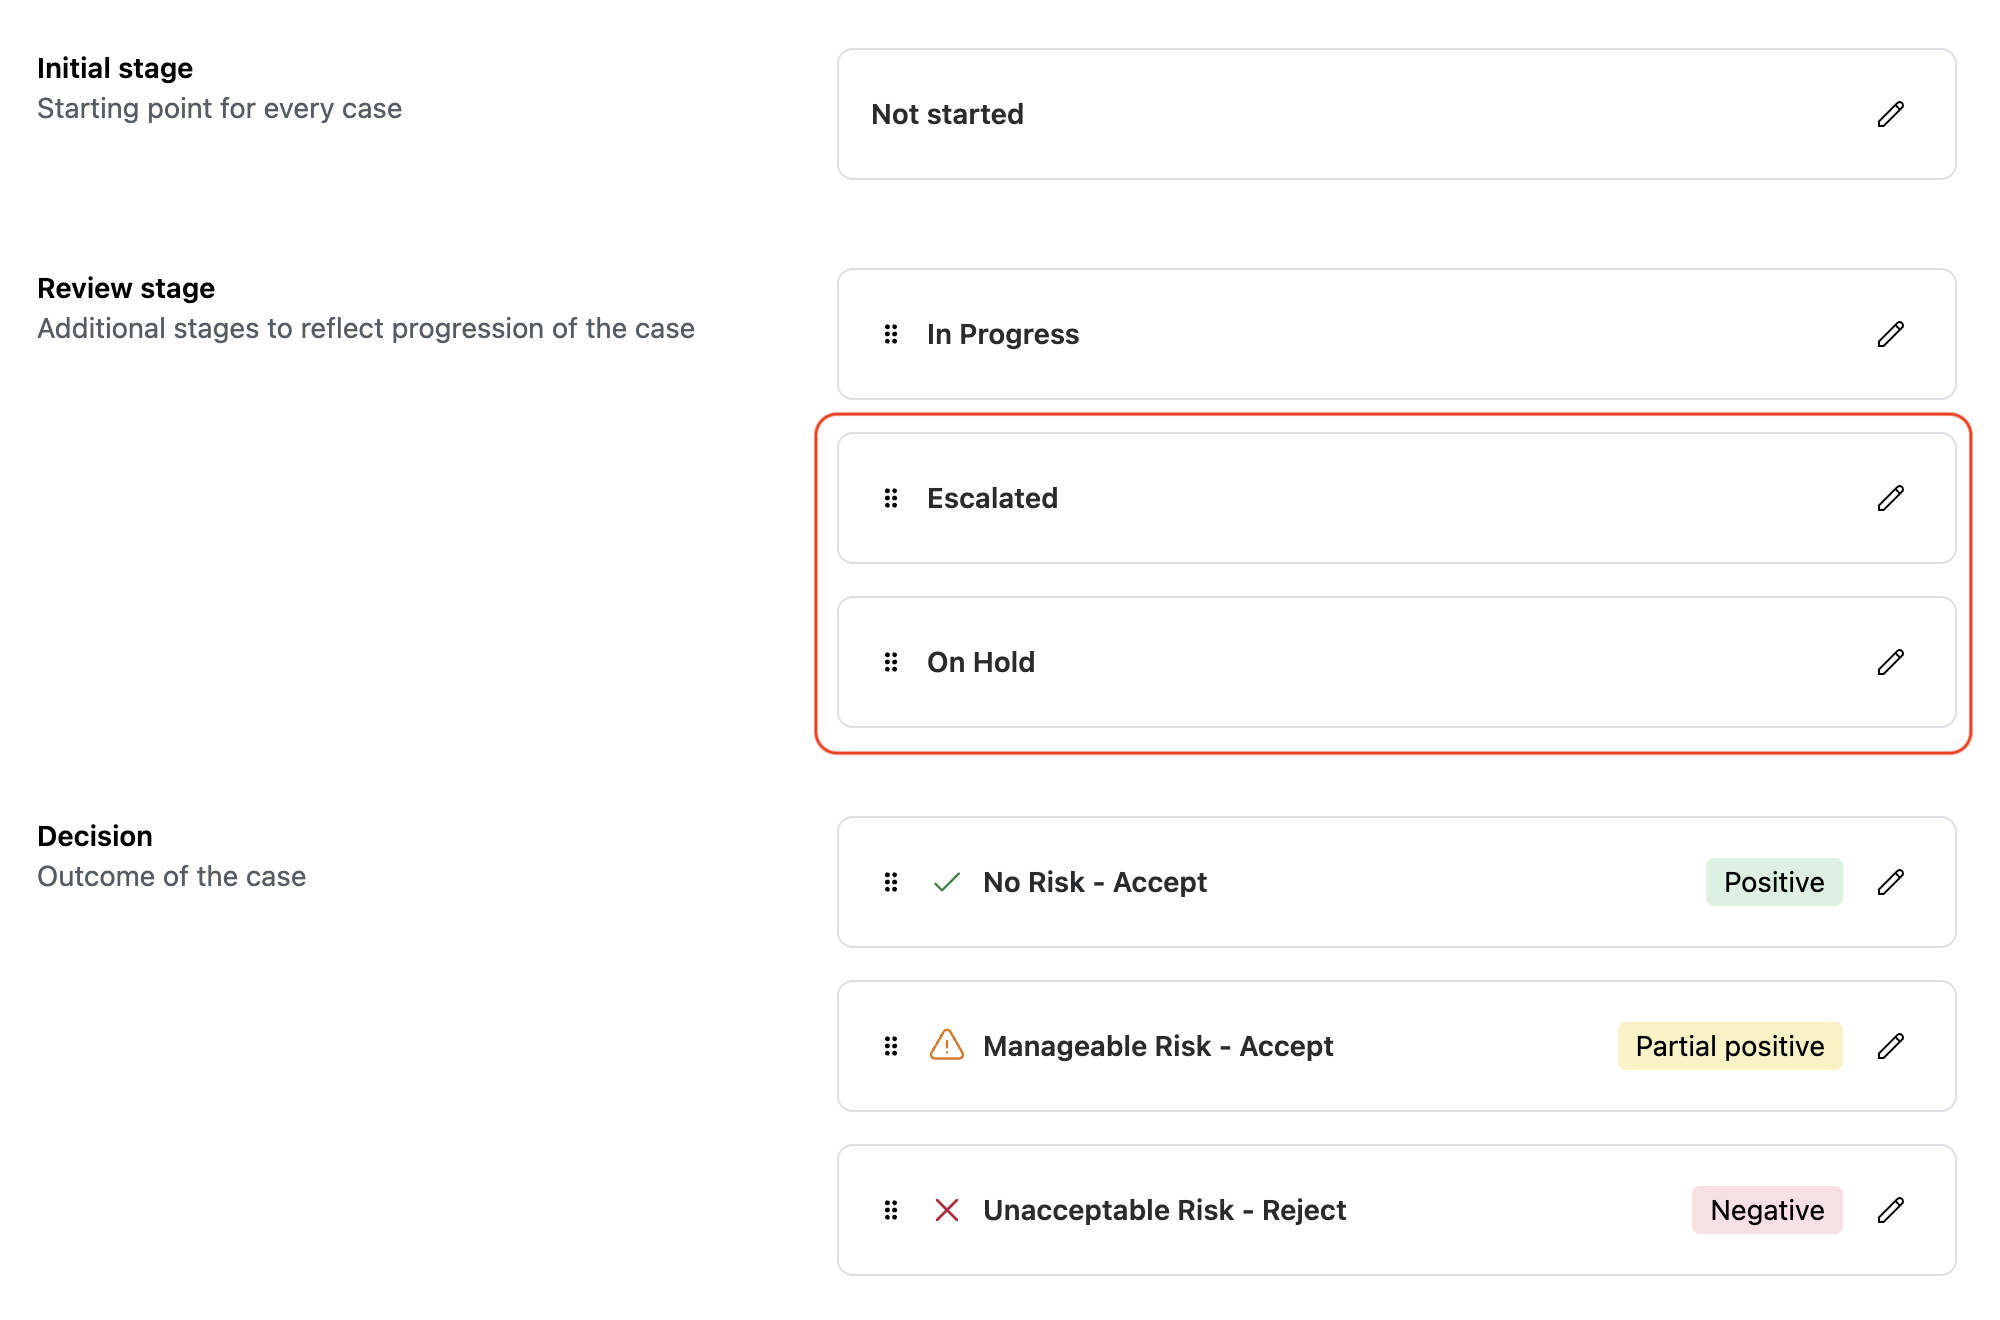This screenshot has width=2000, height=1320.
Task: Click the Positive outcome badge
Action: (x=1773, y=882)
